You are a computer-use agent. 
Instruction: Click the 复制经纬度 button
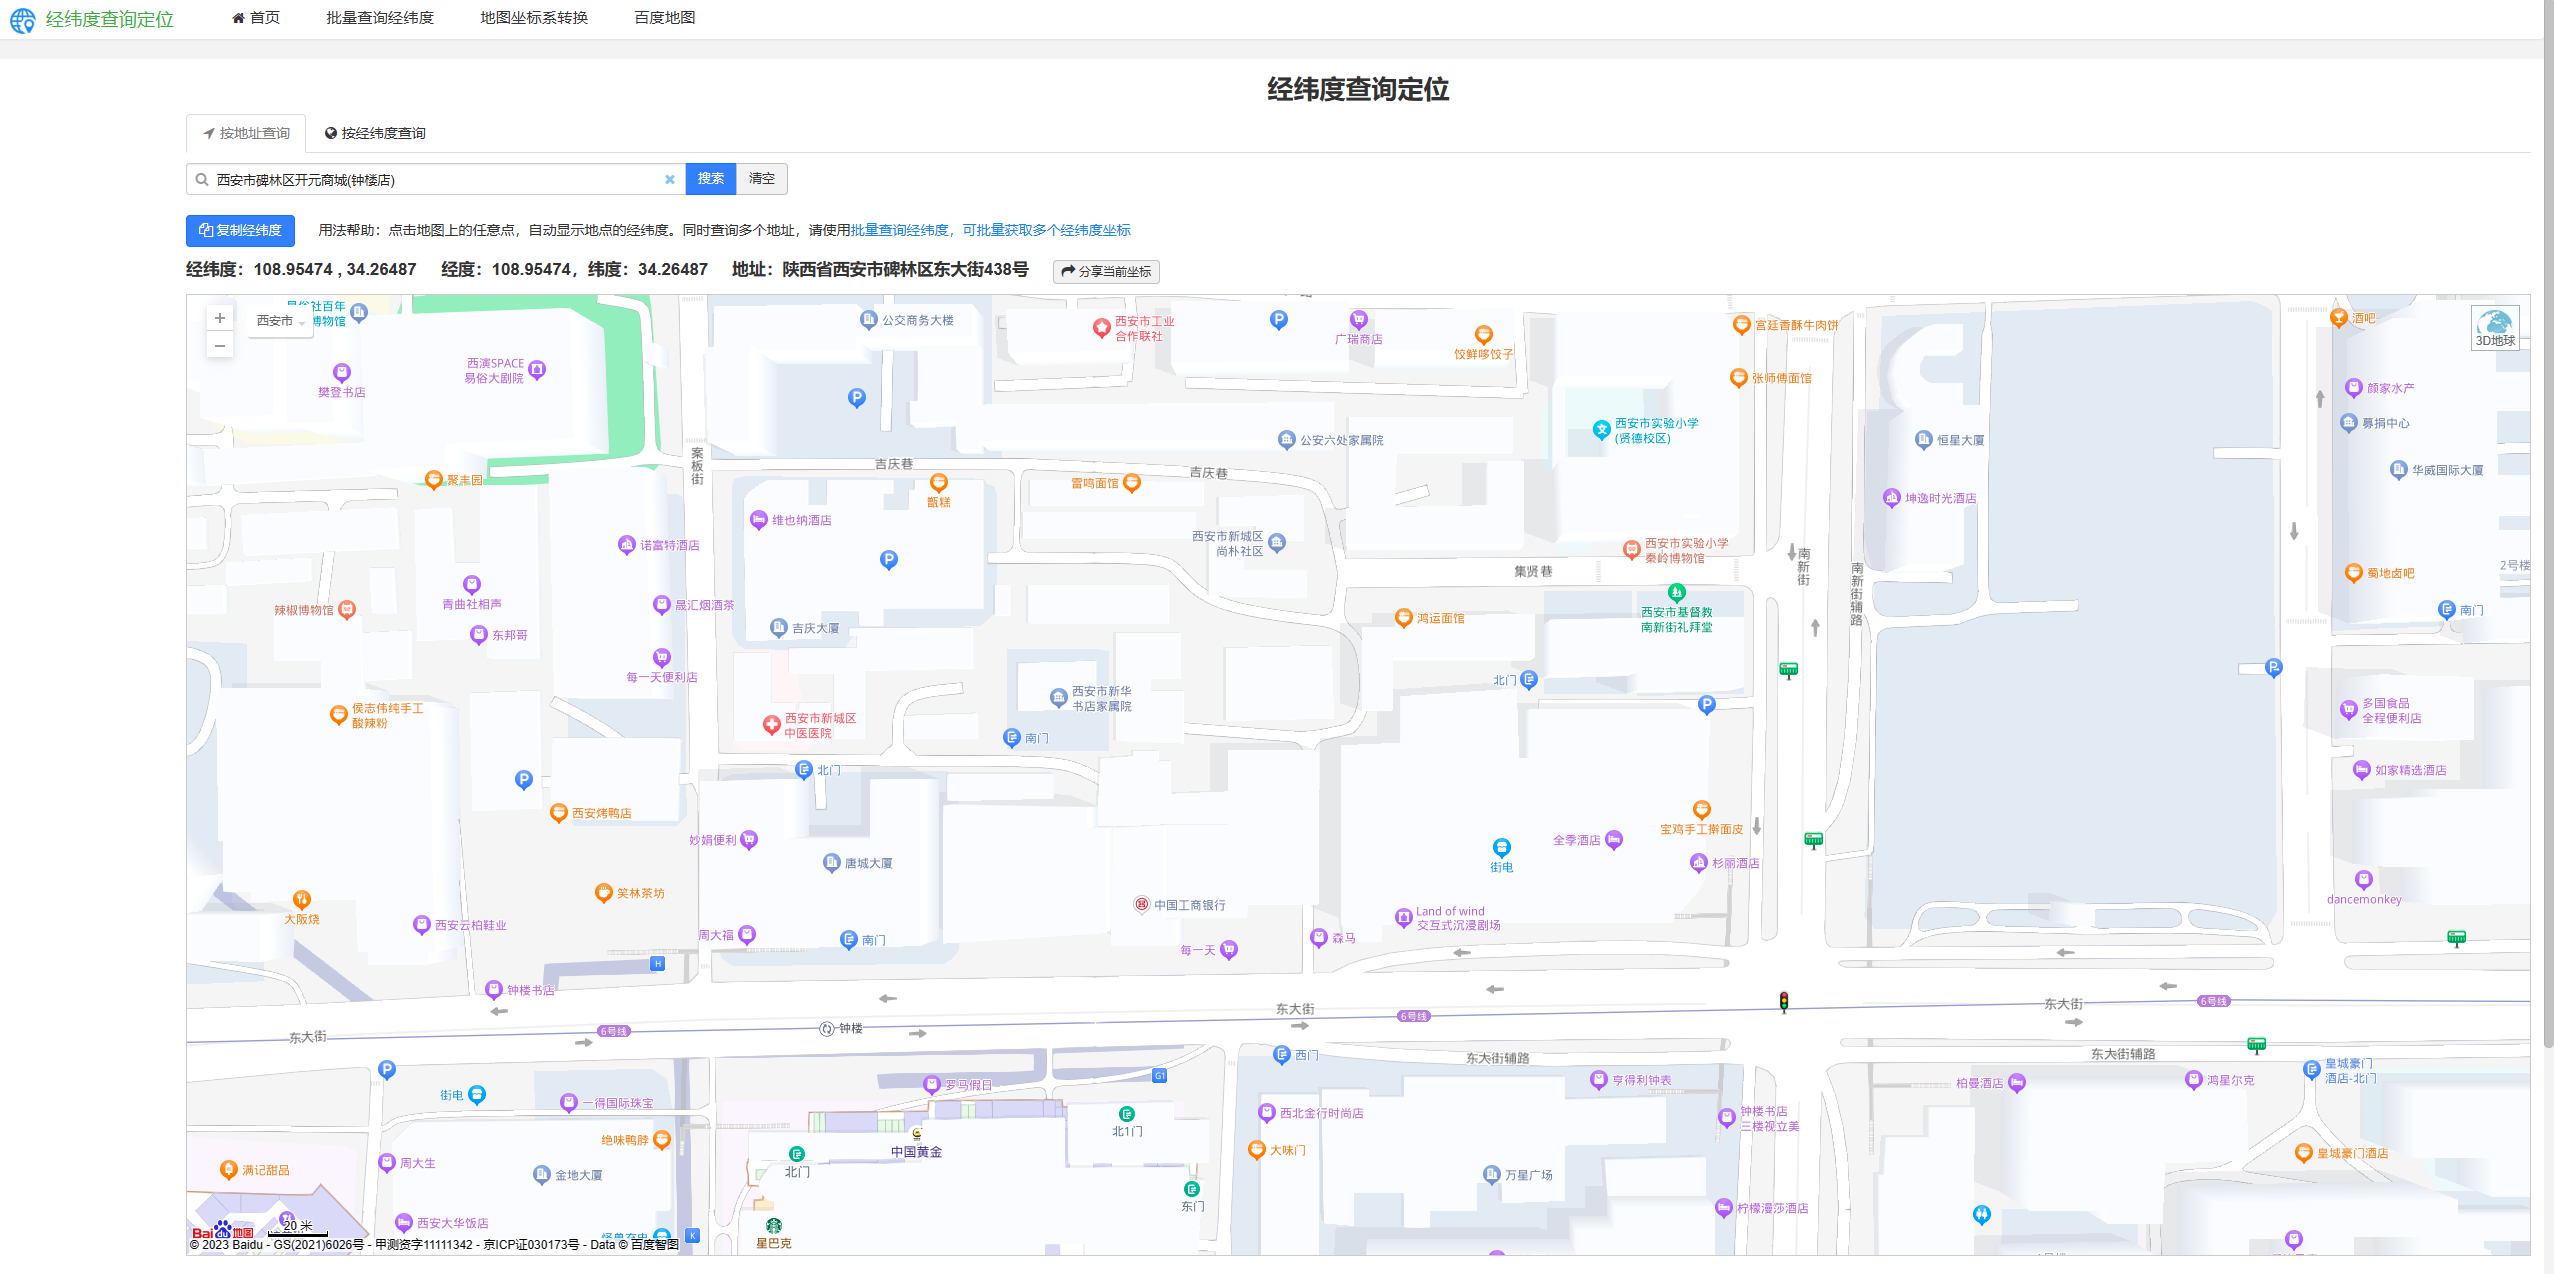[240, 230]
